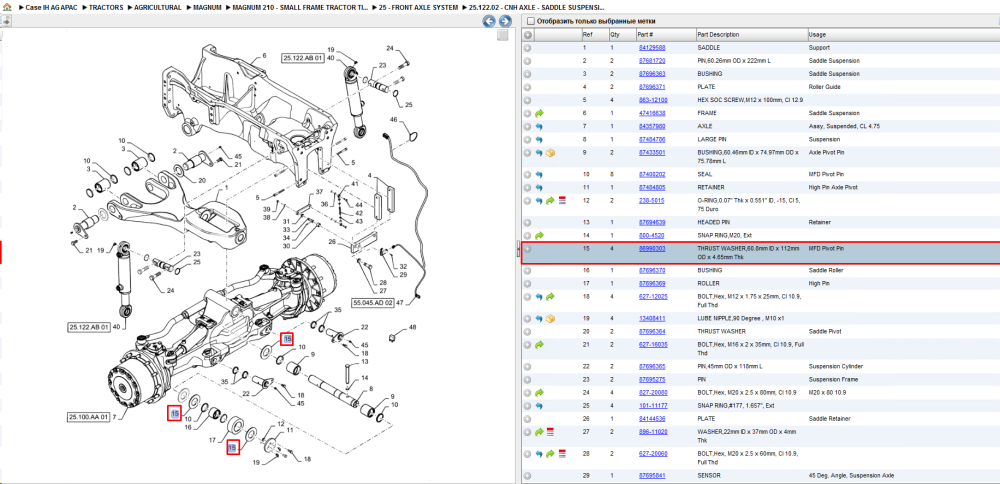Go to the Home icon in breadcrumb
This screenshot has height=484, width=1000.
[6, 7]
